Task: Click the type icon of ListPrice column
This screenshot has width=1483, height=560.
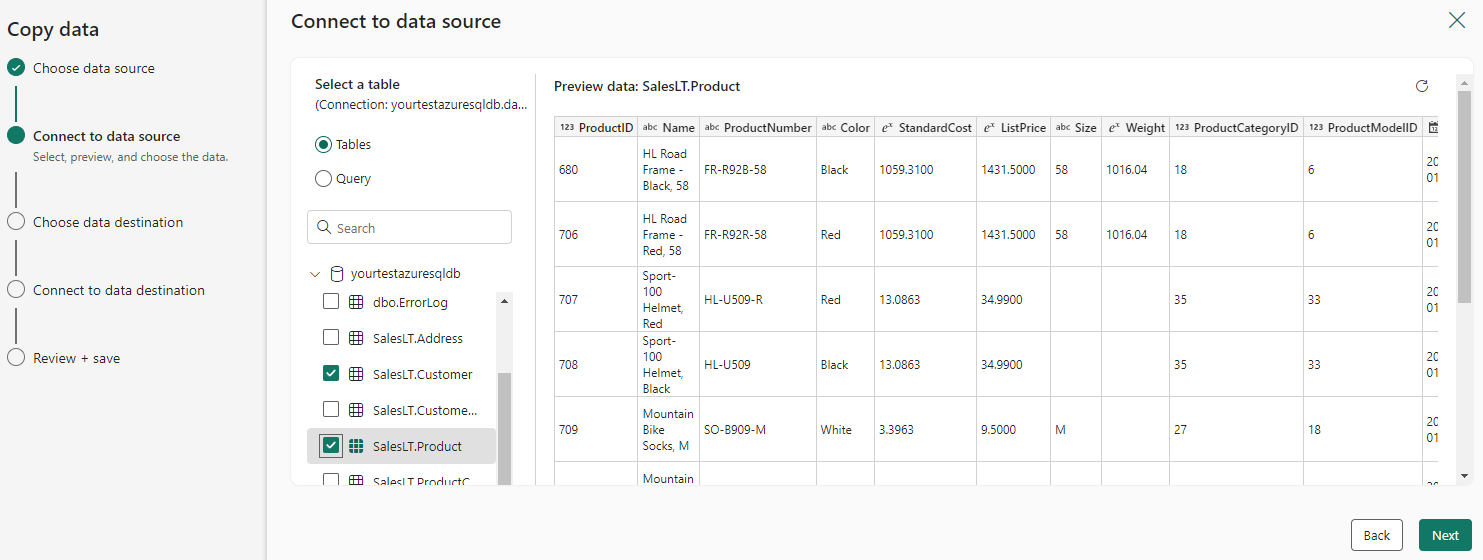Action: (x=989, y=128)
